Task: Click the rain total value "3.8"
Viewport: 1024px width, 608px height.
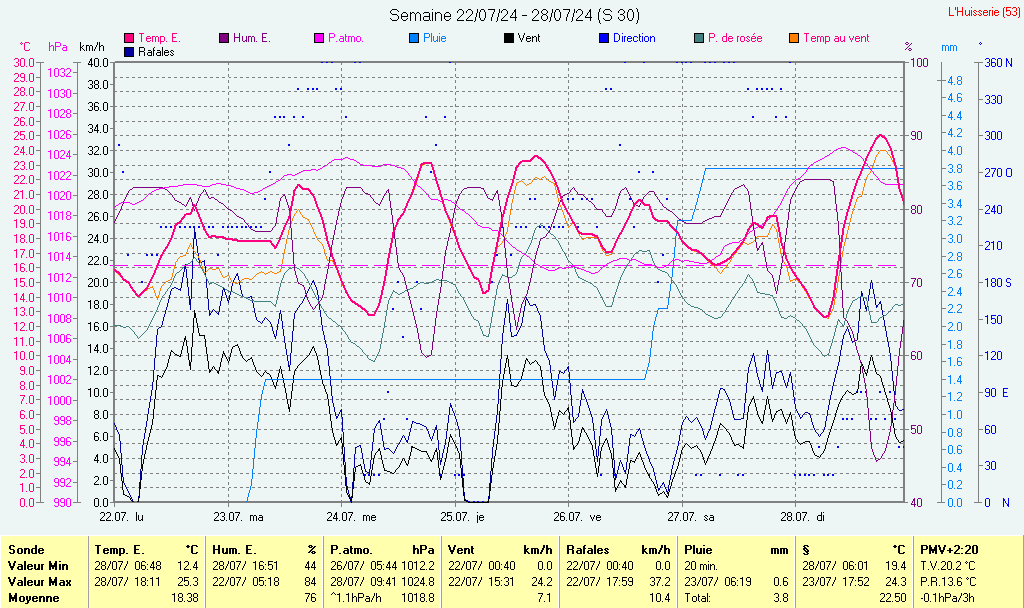Action: coord(780,598)
